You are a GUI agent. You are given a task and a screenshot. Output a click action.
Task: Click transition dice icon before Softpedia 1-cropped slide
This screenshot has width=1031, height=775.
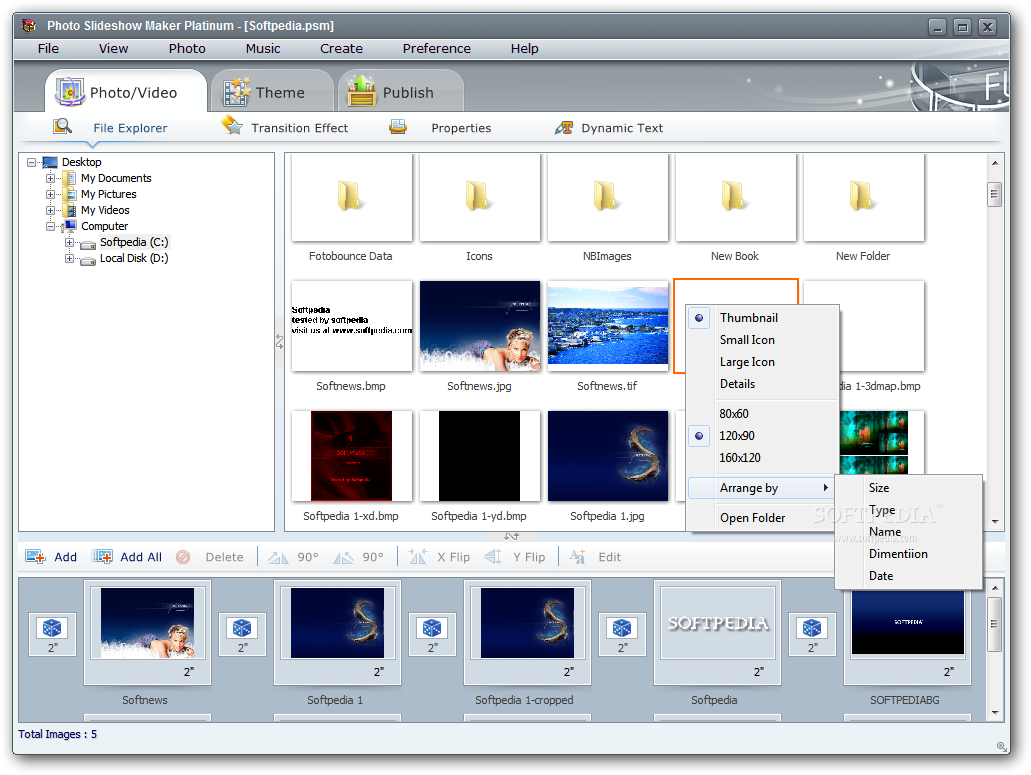(432, 628)
